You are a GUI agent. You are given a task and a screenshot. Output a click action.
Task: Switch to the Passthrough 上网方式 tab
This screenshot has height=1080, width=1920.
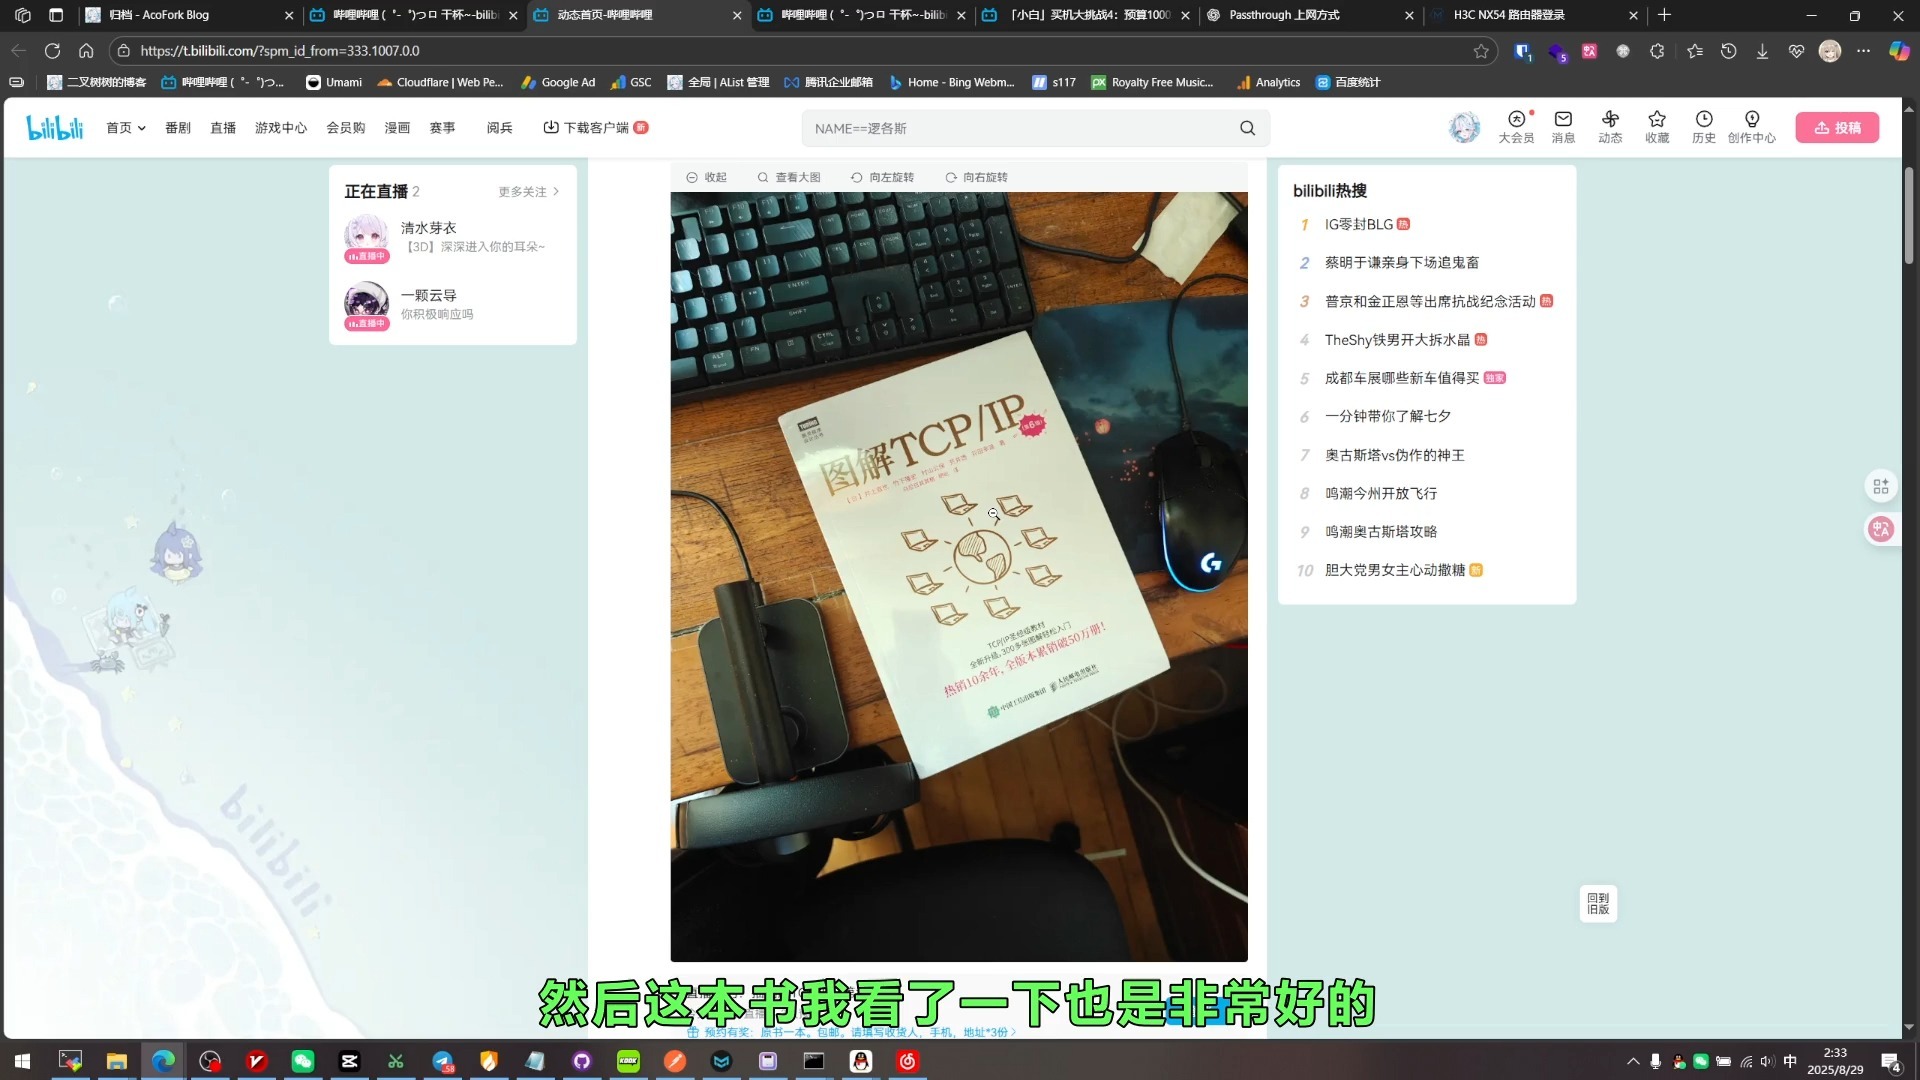[1310, 15]
